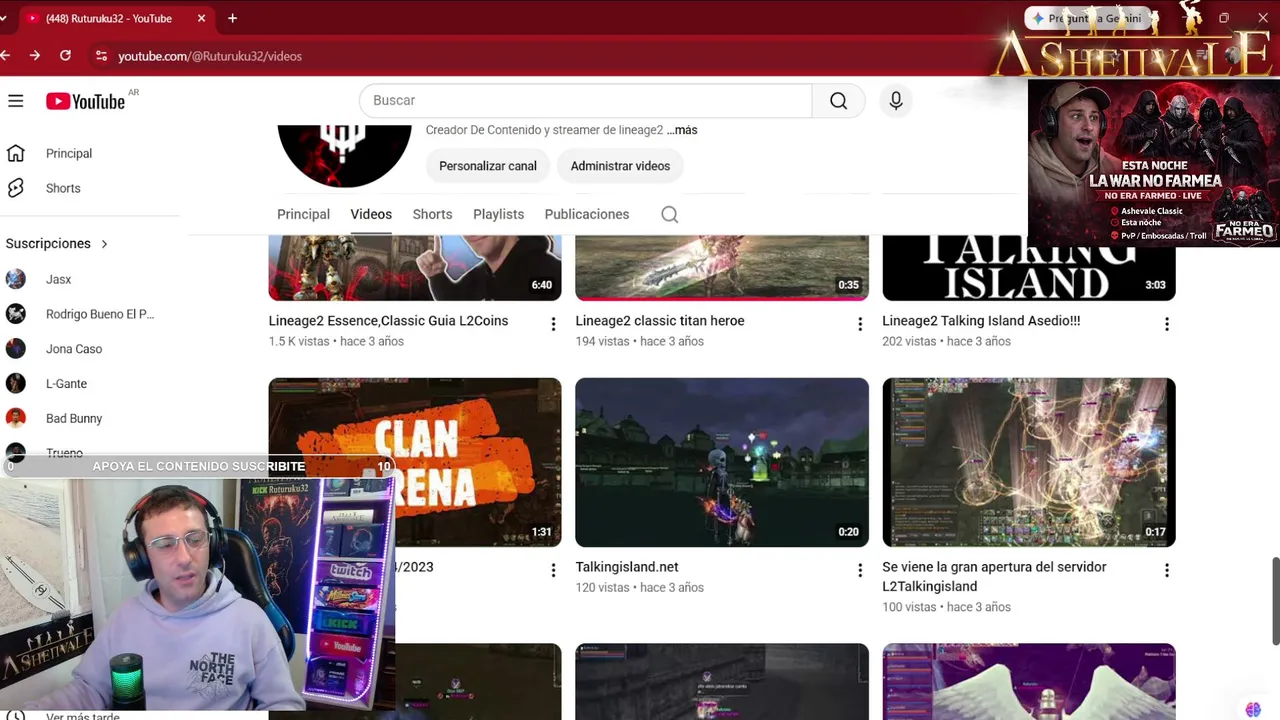
Task: Open the purple extension icon at the page corner
Action: (1253, 709)
